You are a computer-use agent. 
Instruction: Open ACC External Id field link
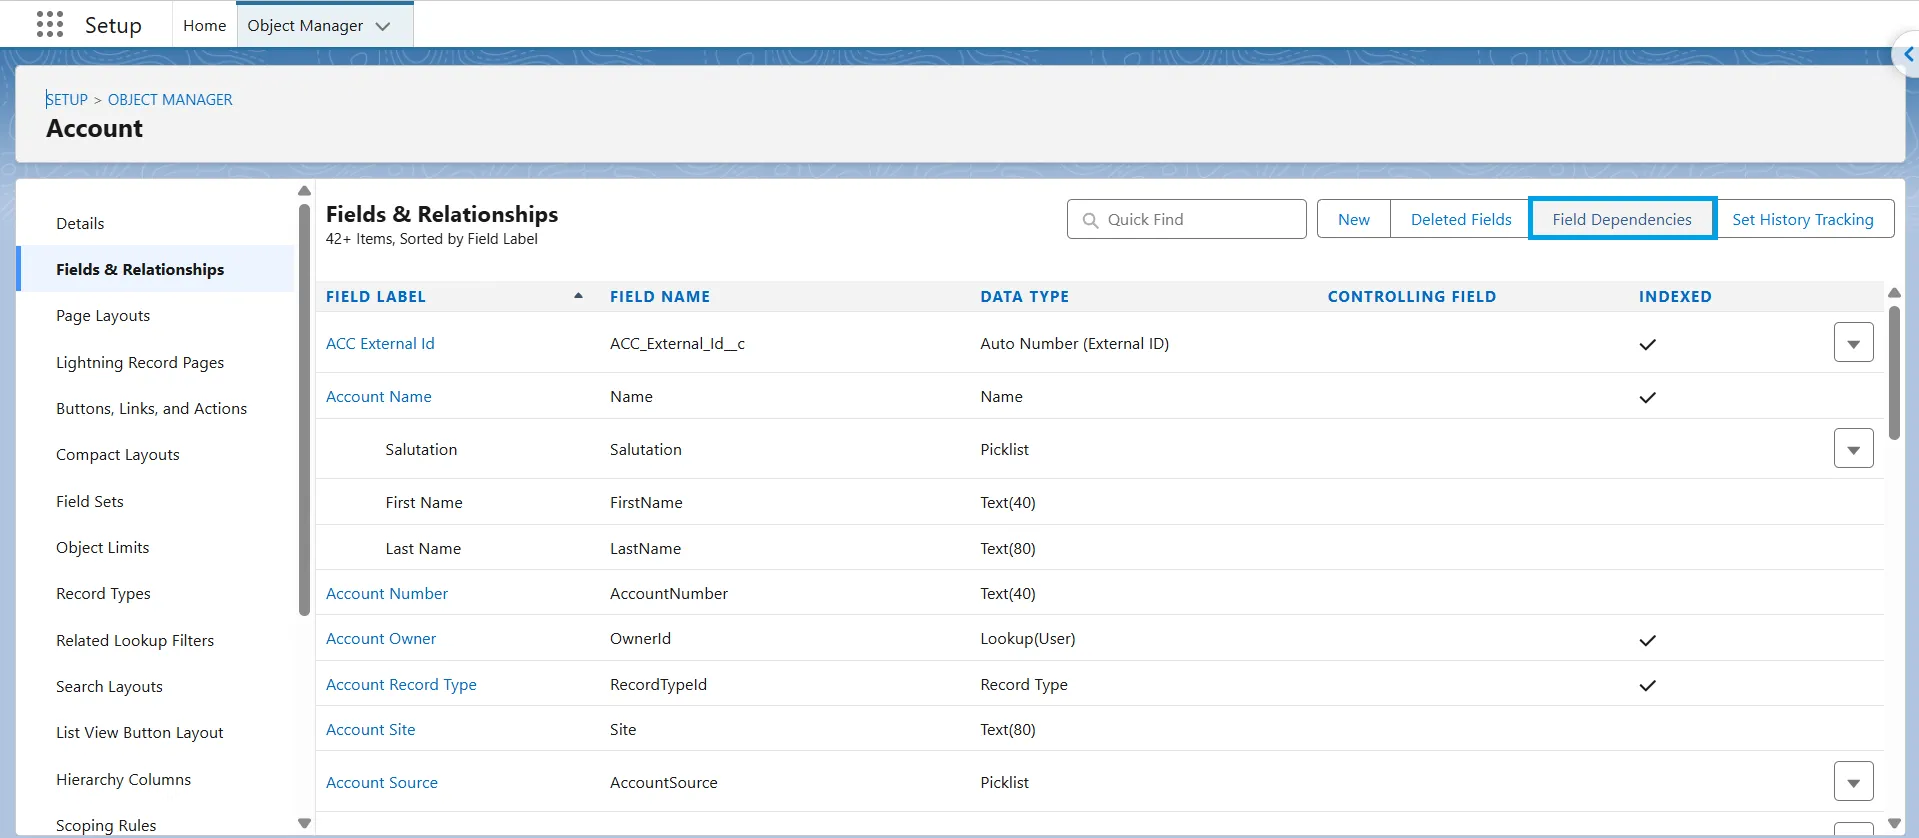tap(380, 343)
